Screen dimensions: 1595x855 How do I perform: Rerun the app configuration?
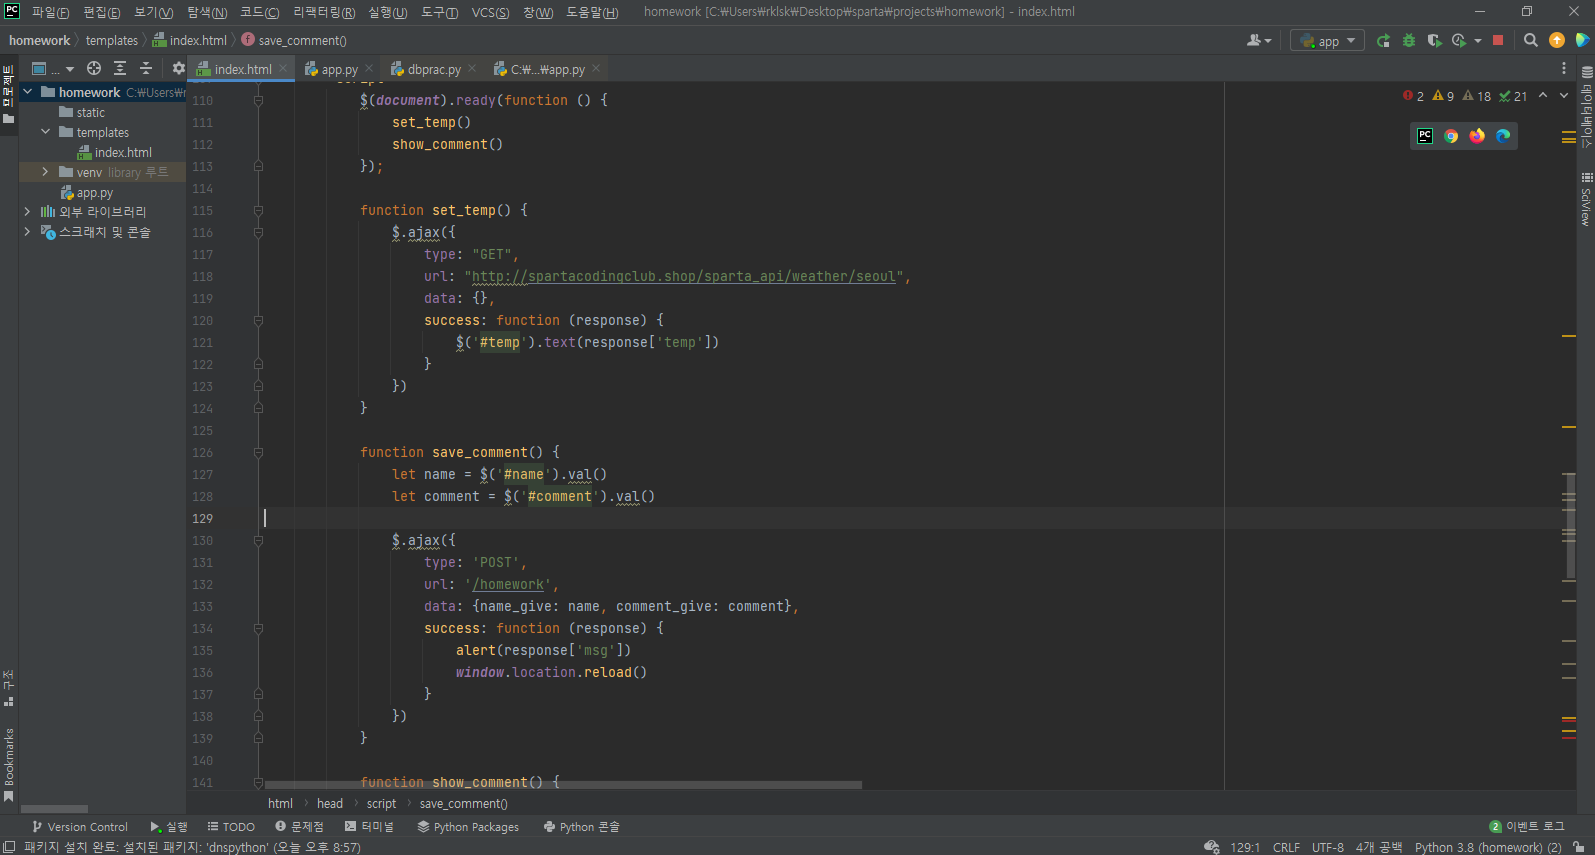pyautogui.click(x=1383, y=41)
